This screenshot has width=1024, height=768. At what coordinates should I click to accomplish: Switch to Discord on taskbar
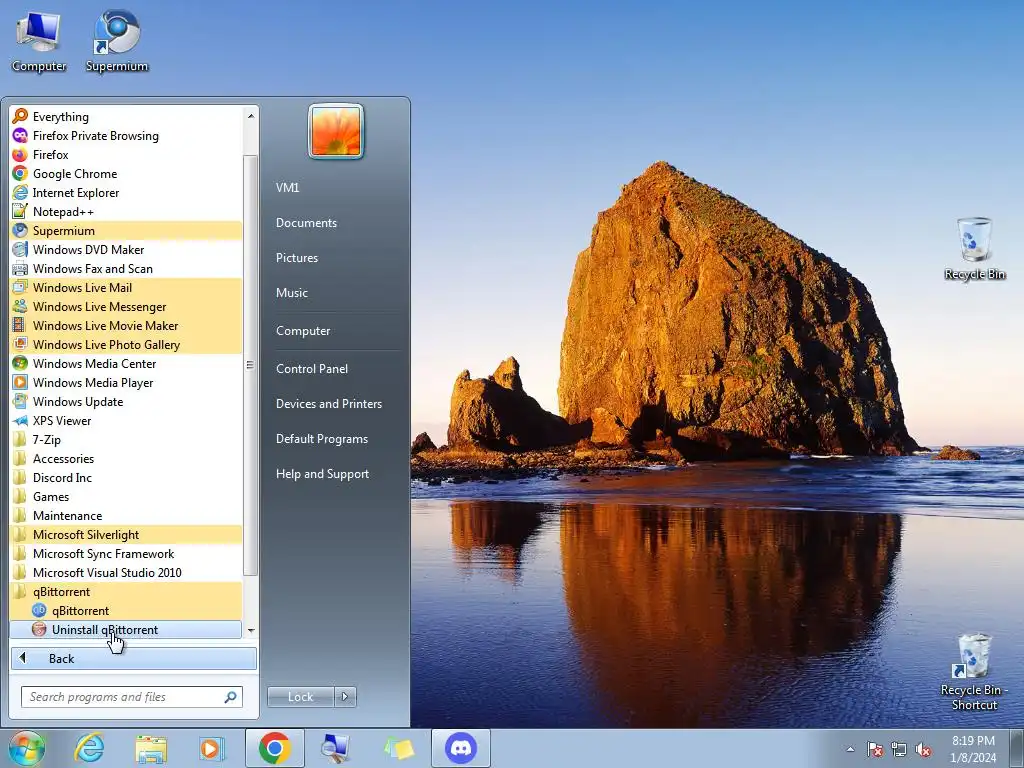click(461, 748)
